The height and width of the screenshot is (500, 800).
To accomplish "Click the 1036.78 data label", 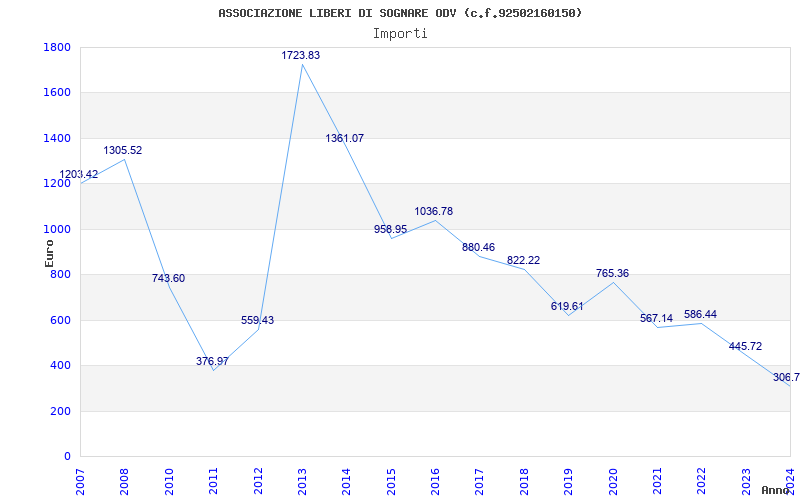I will (x=434, y=211).
